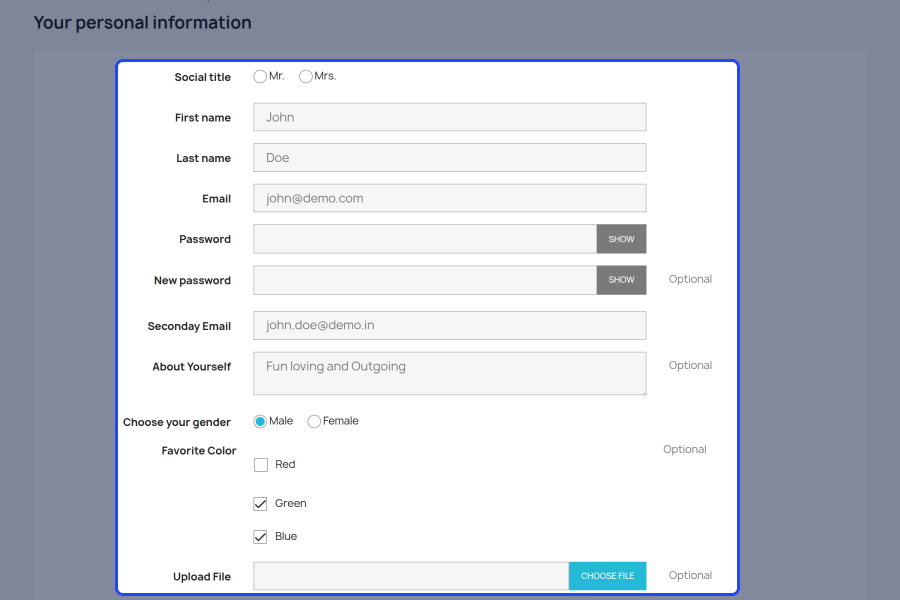Screen dimensions: 900x600
Task: Click the CHOOSE FILE button
Action: tap(607, 576)
